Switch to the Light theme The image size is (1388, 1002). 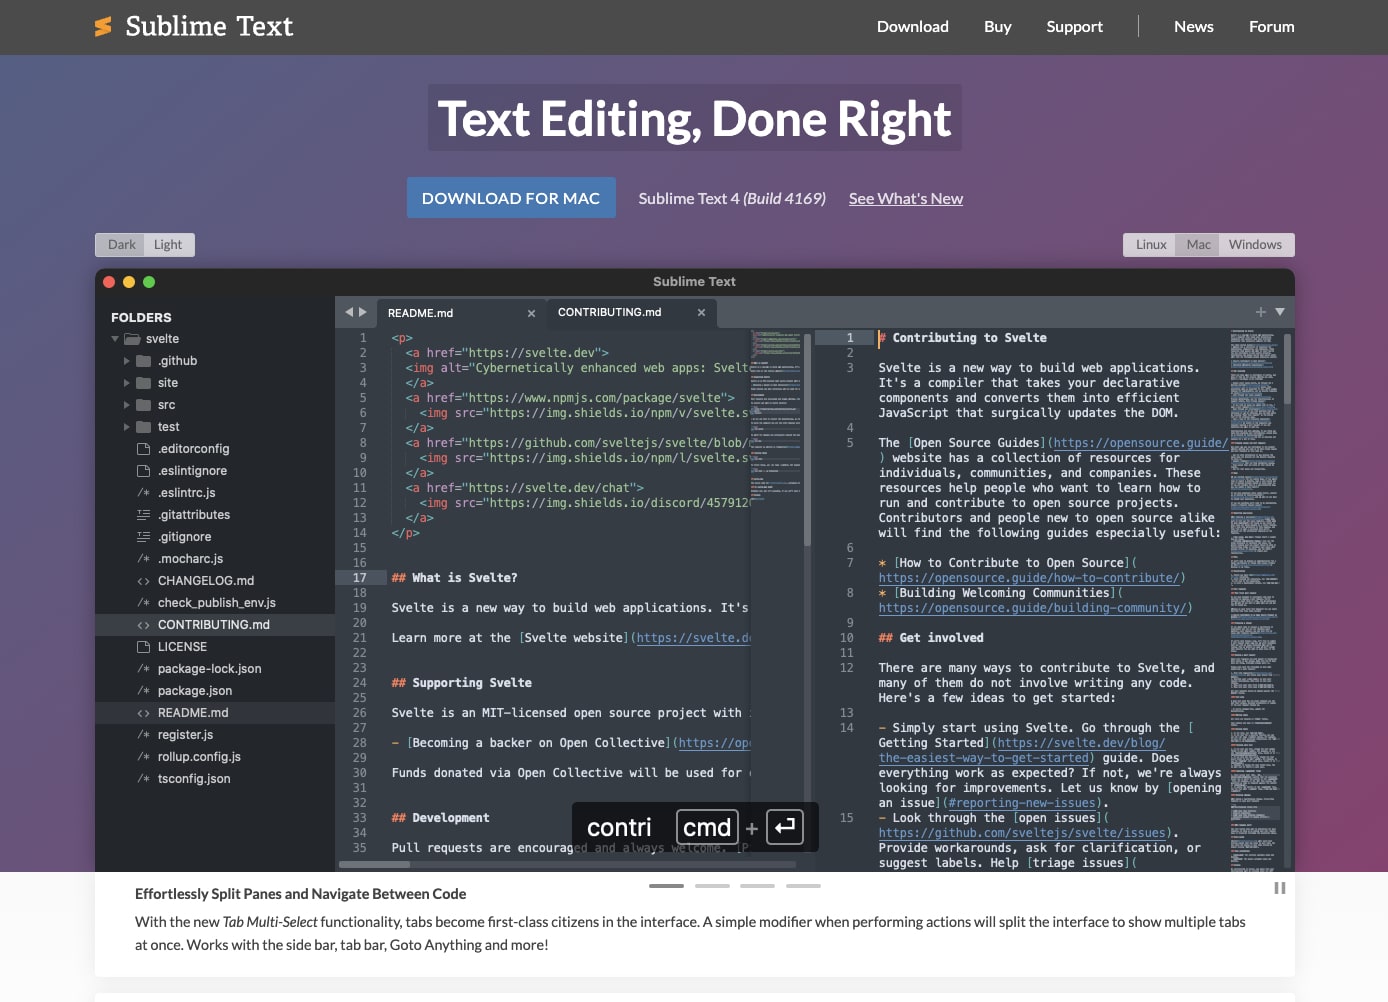click(x=168, y=244)
